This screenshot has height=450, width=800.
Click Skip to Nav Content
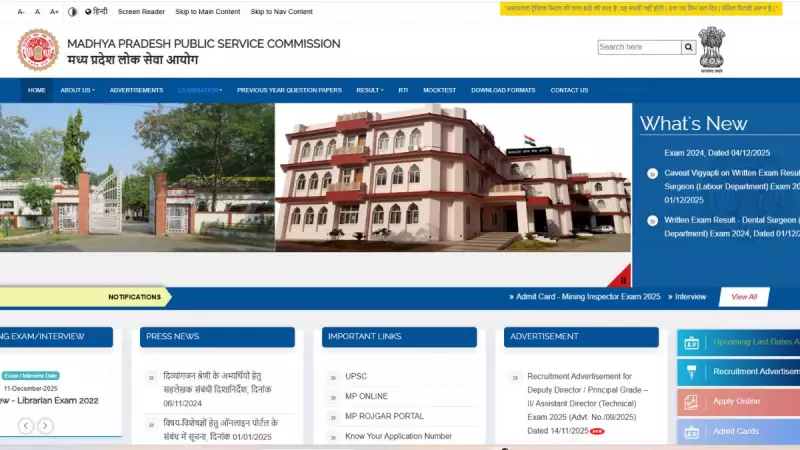tap(282, 11)
